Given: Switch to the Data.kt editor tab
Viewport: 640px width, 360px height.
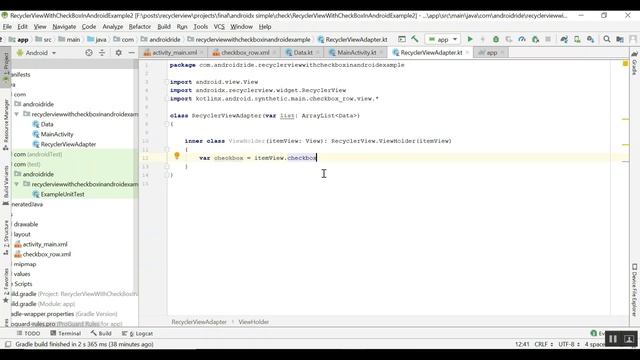Looking at the screenshot, I should (x=302, y=53).
